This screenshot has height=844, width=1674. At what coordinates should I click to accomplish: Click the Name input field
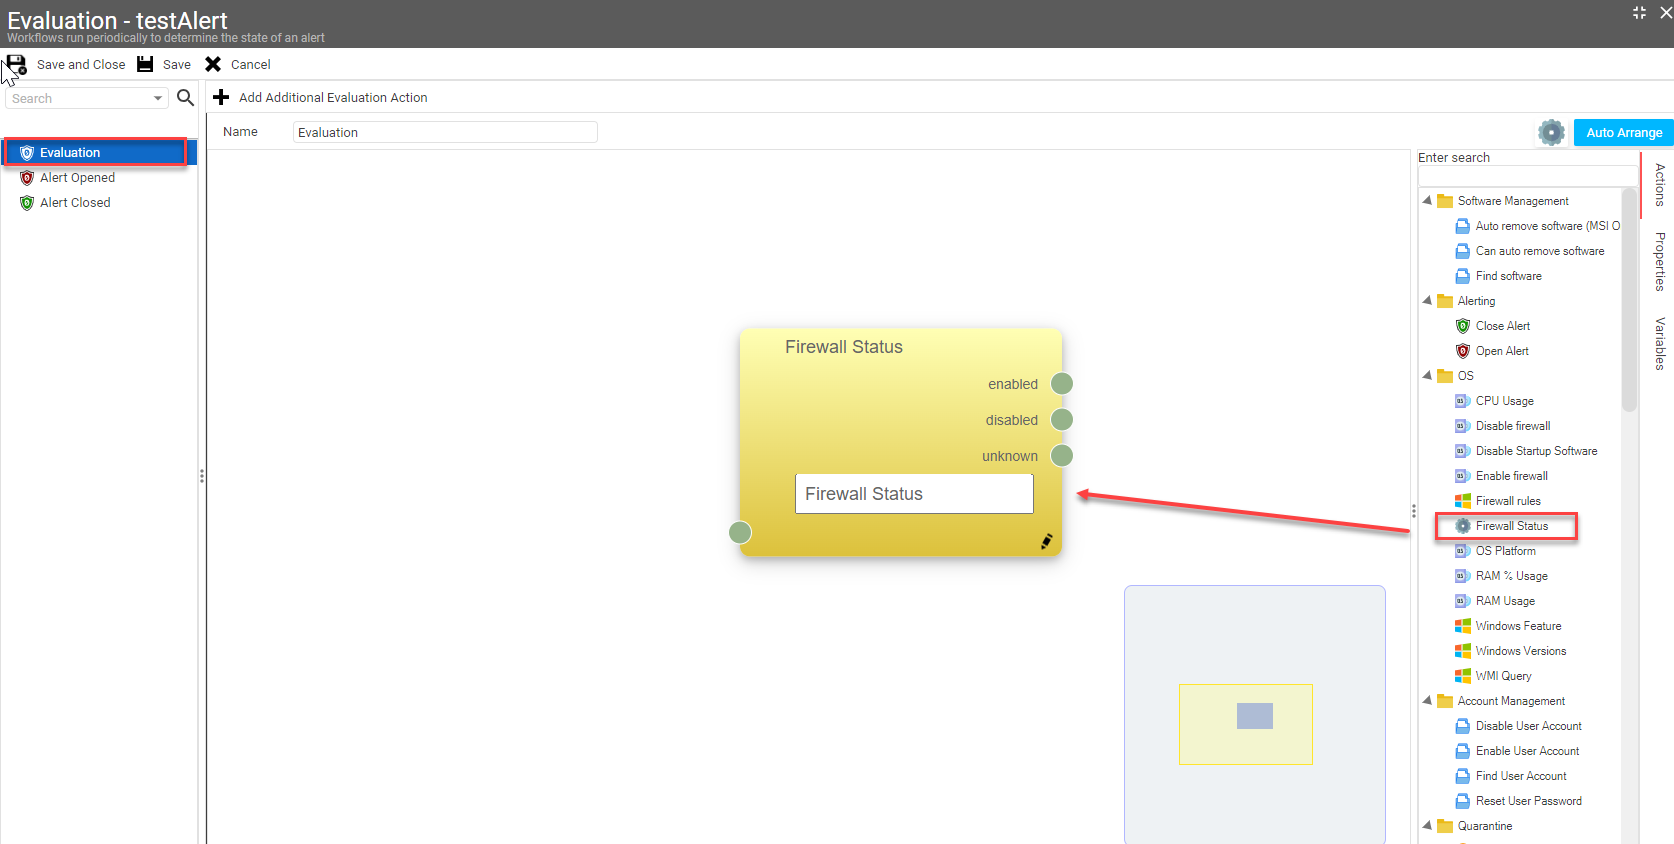445,132
